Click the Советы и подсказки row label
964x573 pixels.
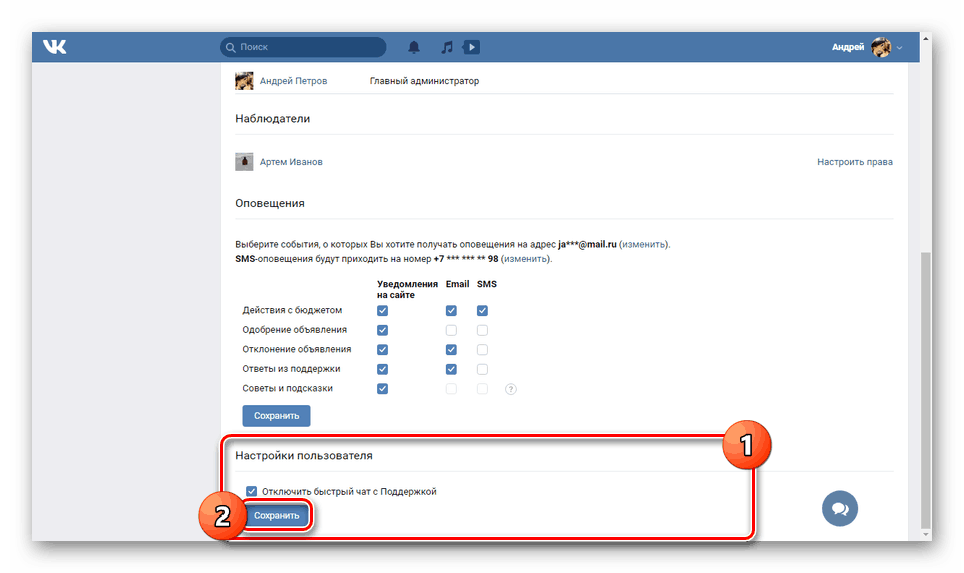click(287, 389)
